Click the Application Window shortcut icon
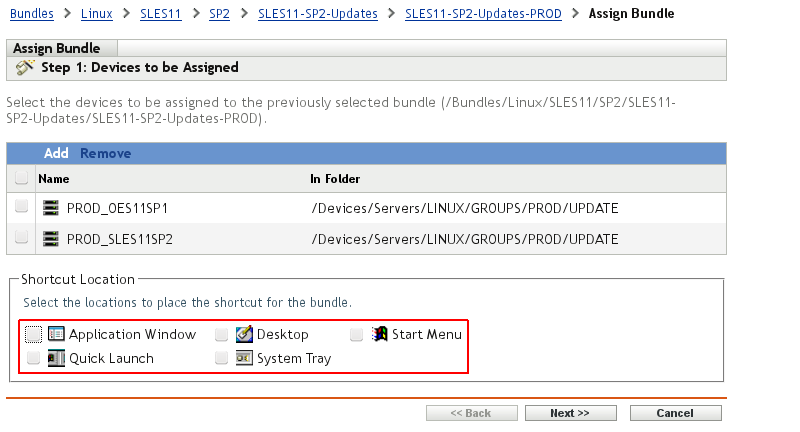This screenshot has height=432, width=800. 56,334
